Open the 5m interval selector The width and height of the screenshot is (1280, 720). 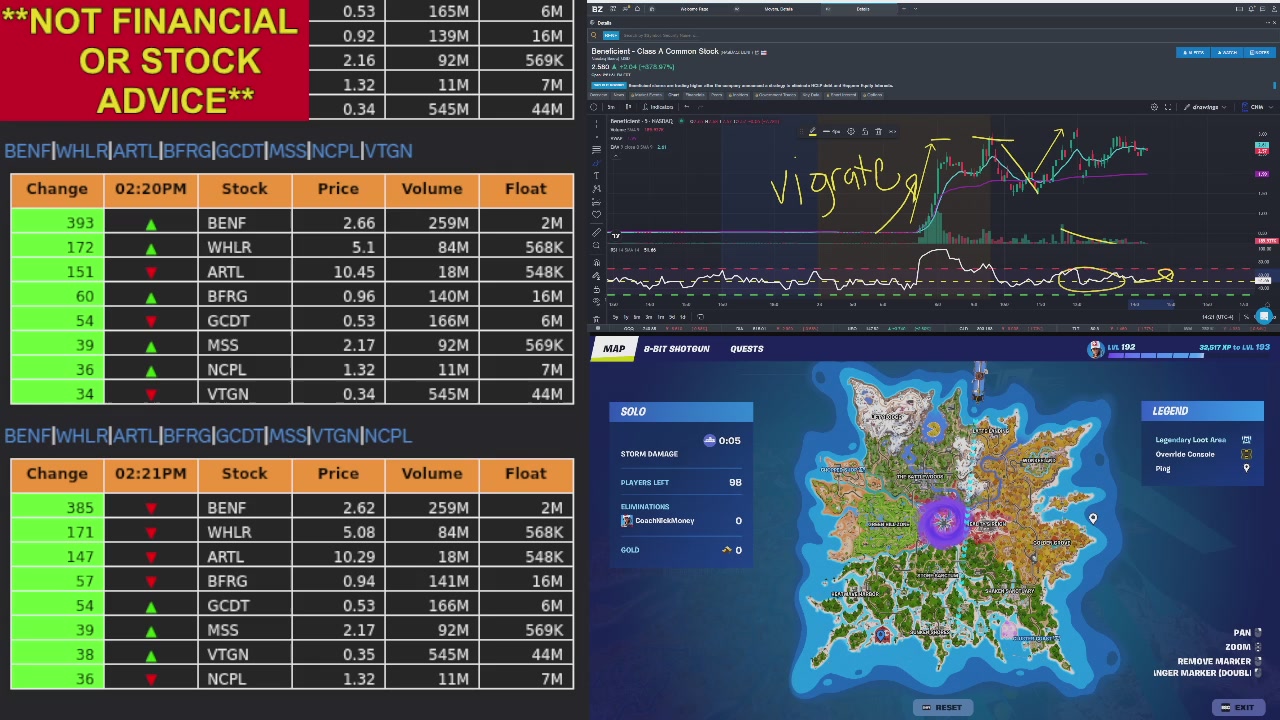[611, 107]
